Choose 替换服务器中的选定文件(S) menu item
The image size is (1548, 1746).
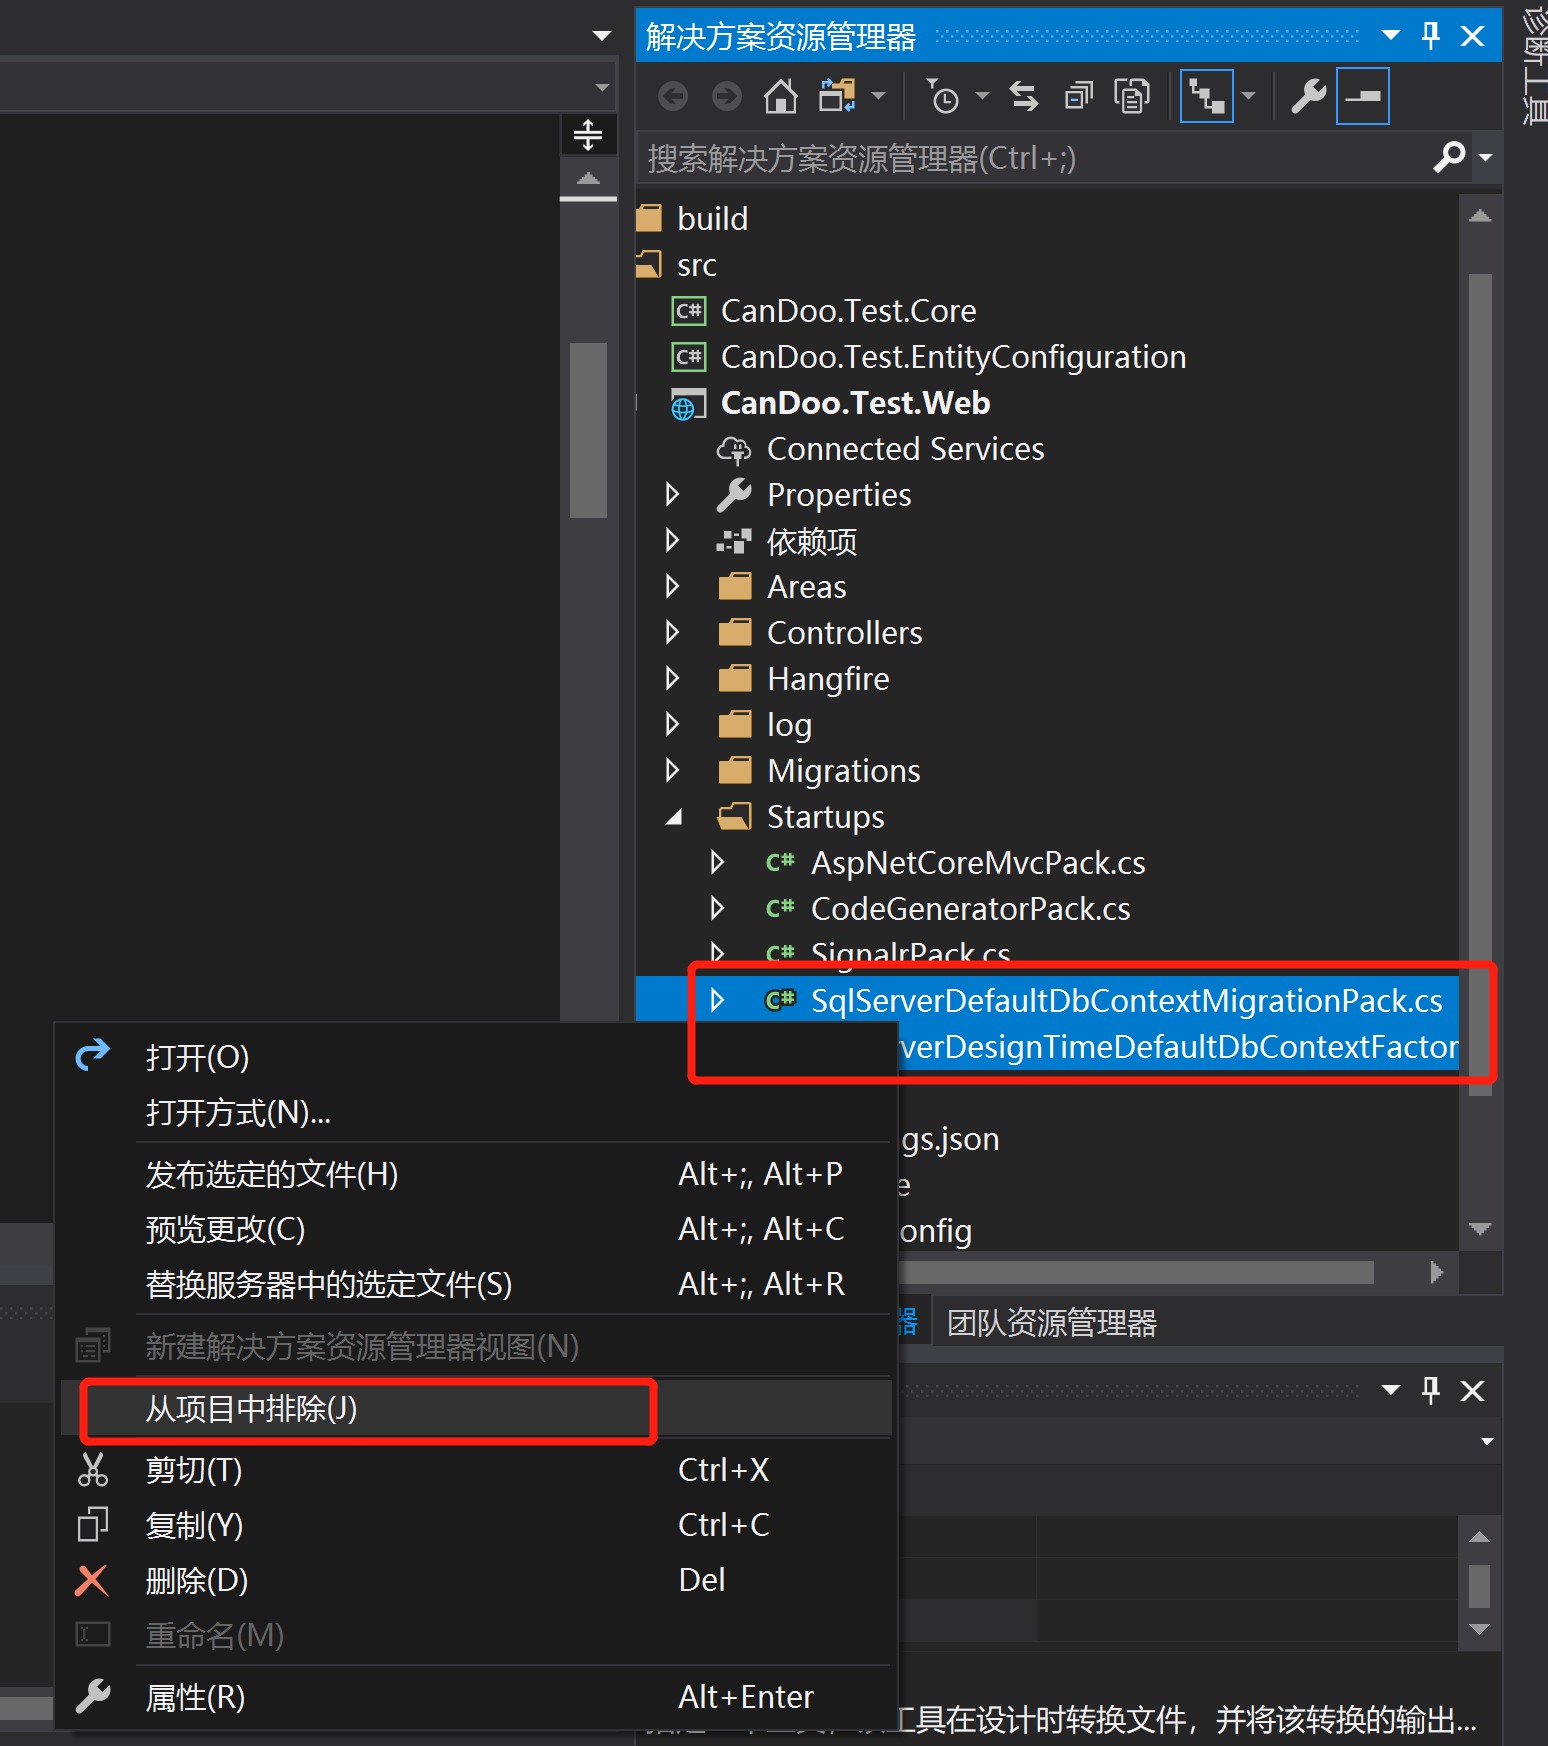[476, 1284]
